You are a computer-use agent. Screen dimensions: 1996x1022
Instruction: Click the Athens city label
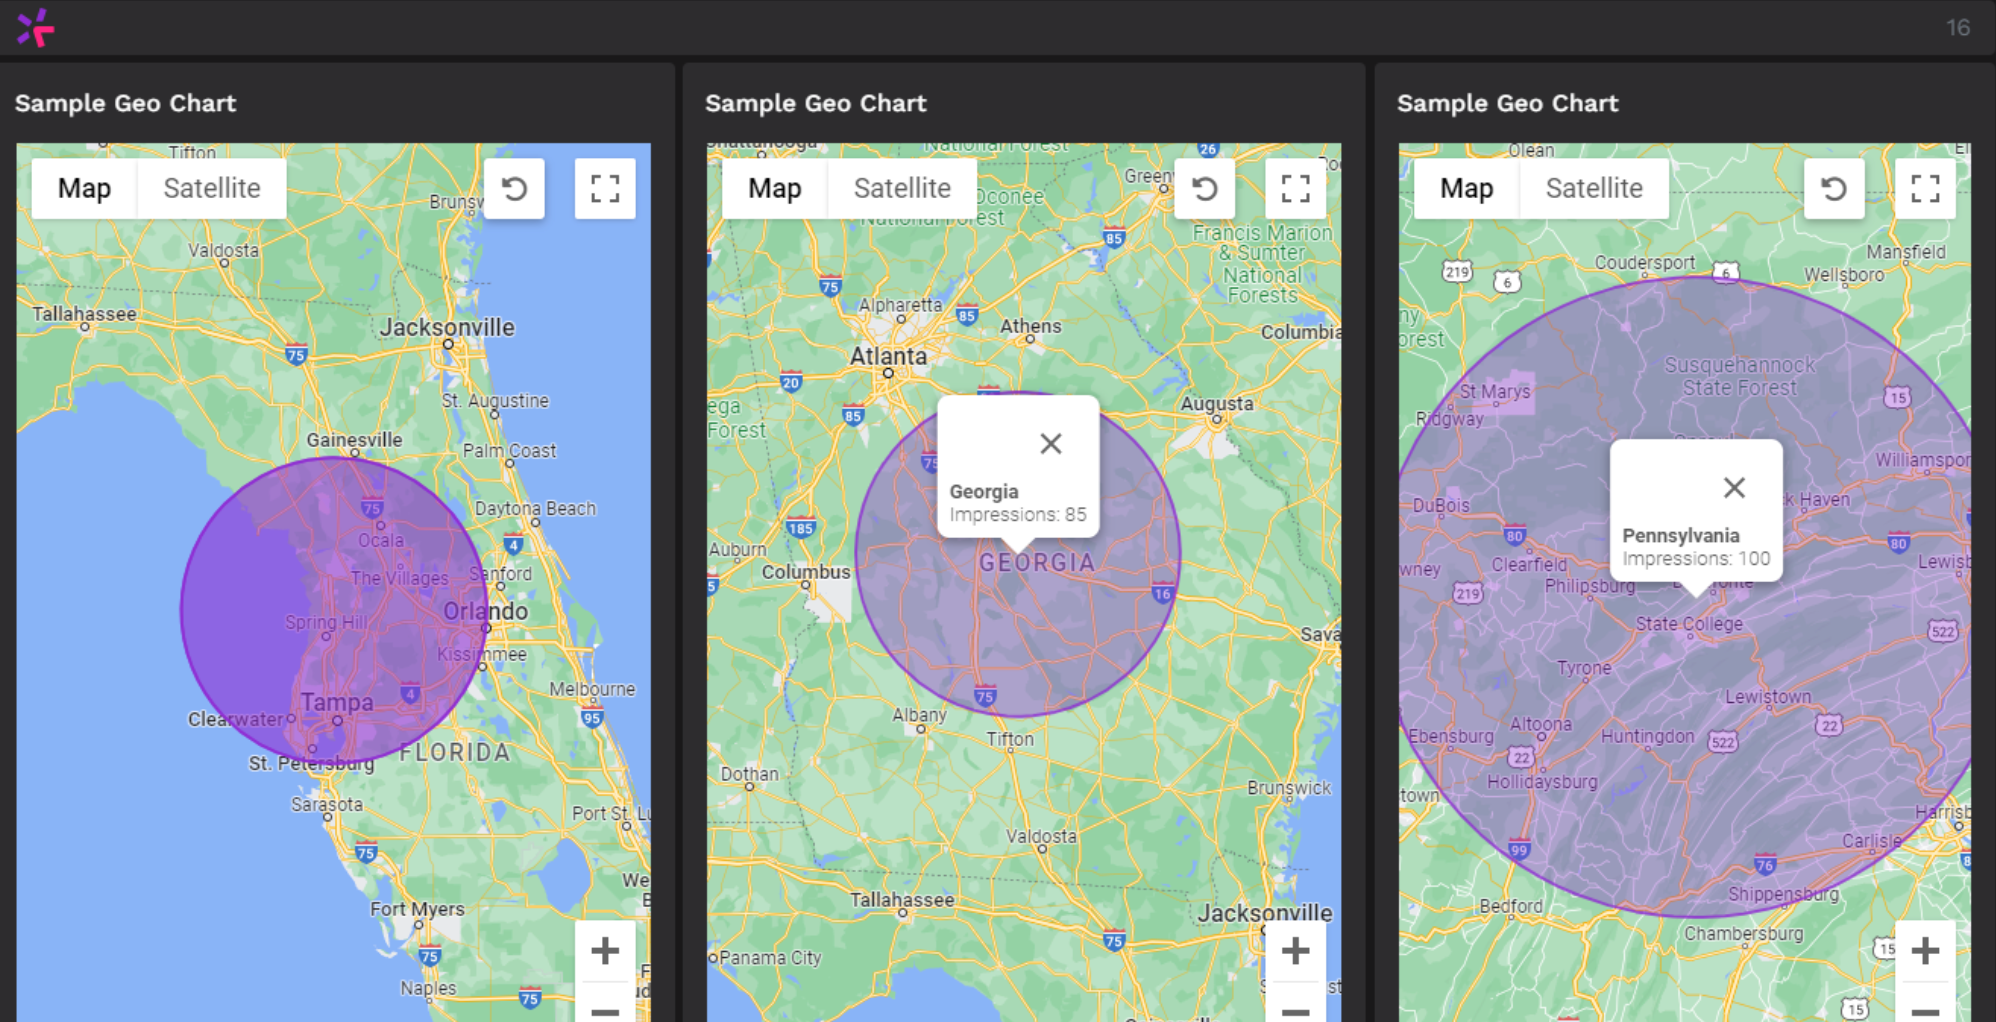(x=1030, y=326)
